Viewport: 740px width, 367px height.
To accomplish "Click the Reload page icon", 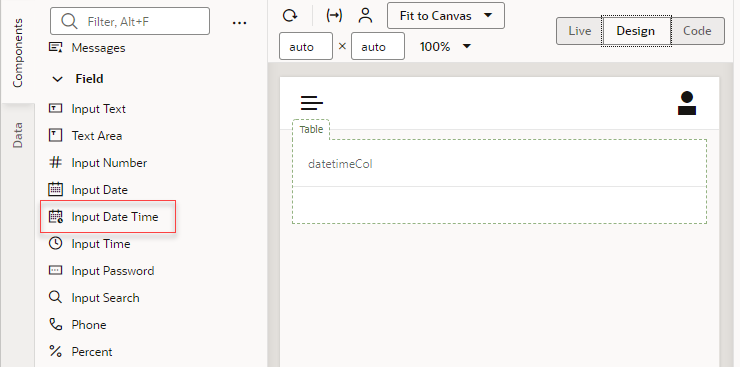I will [x=290, y=16].
